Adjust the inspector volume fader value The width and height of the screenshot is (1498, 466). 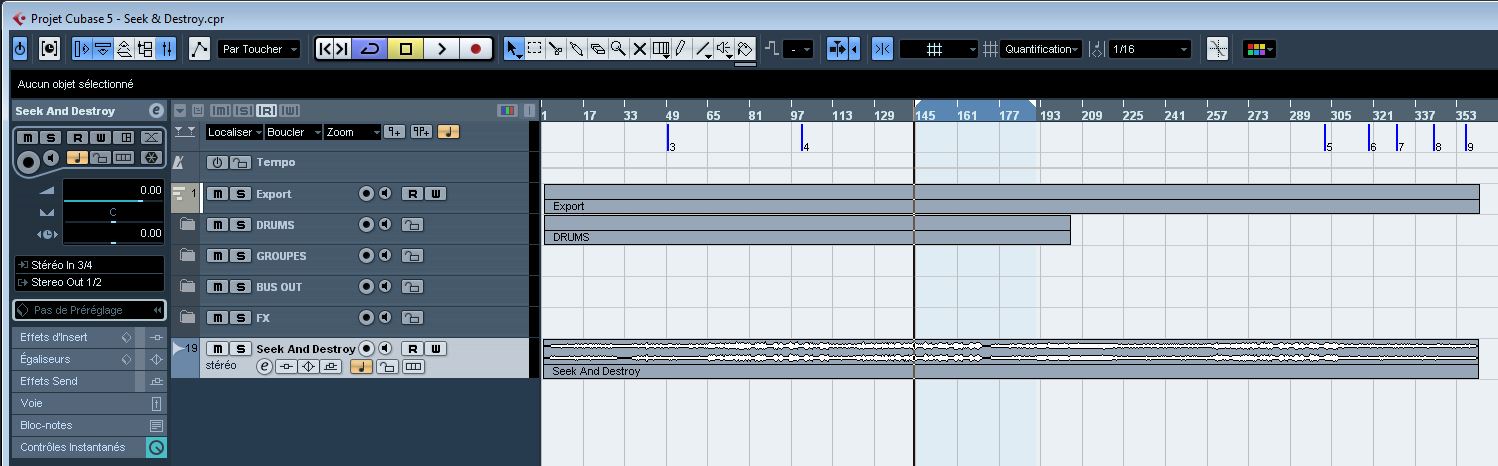(113, 190)
